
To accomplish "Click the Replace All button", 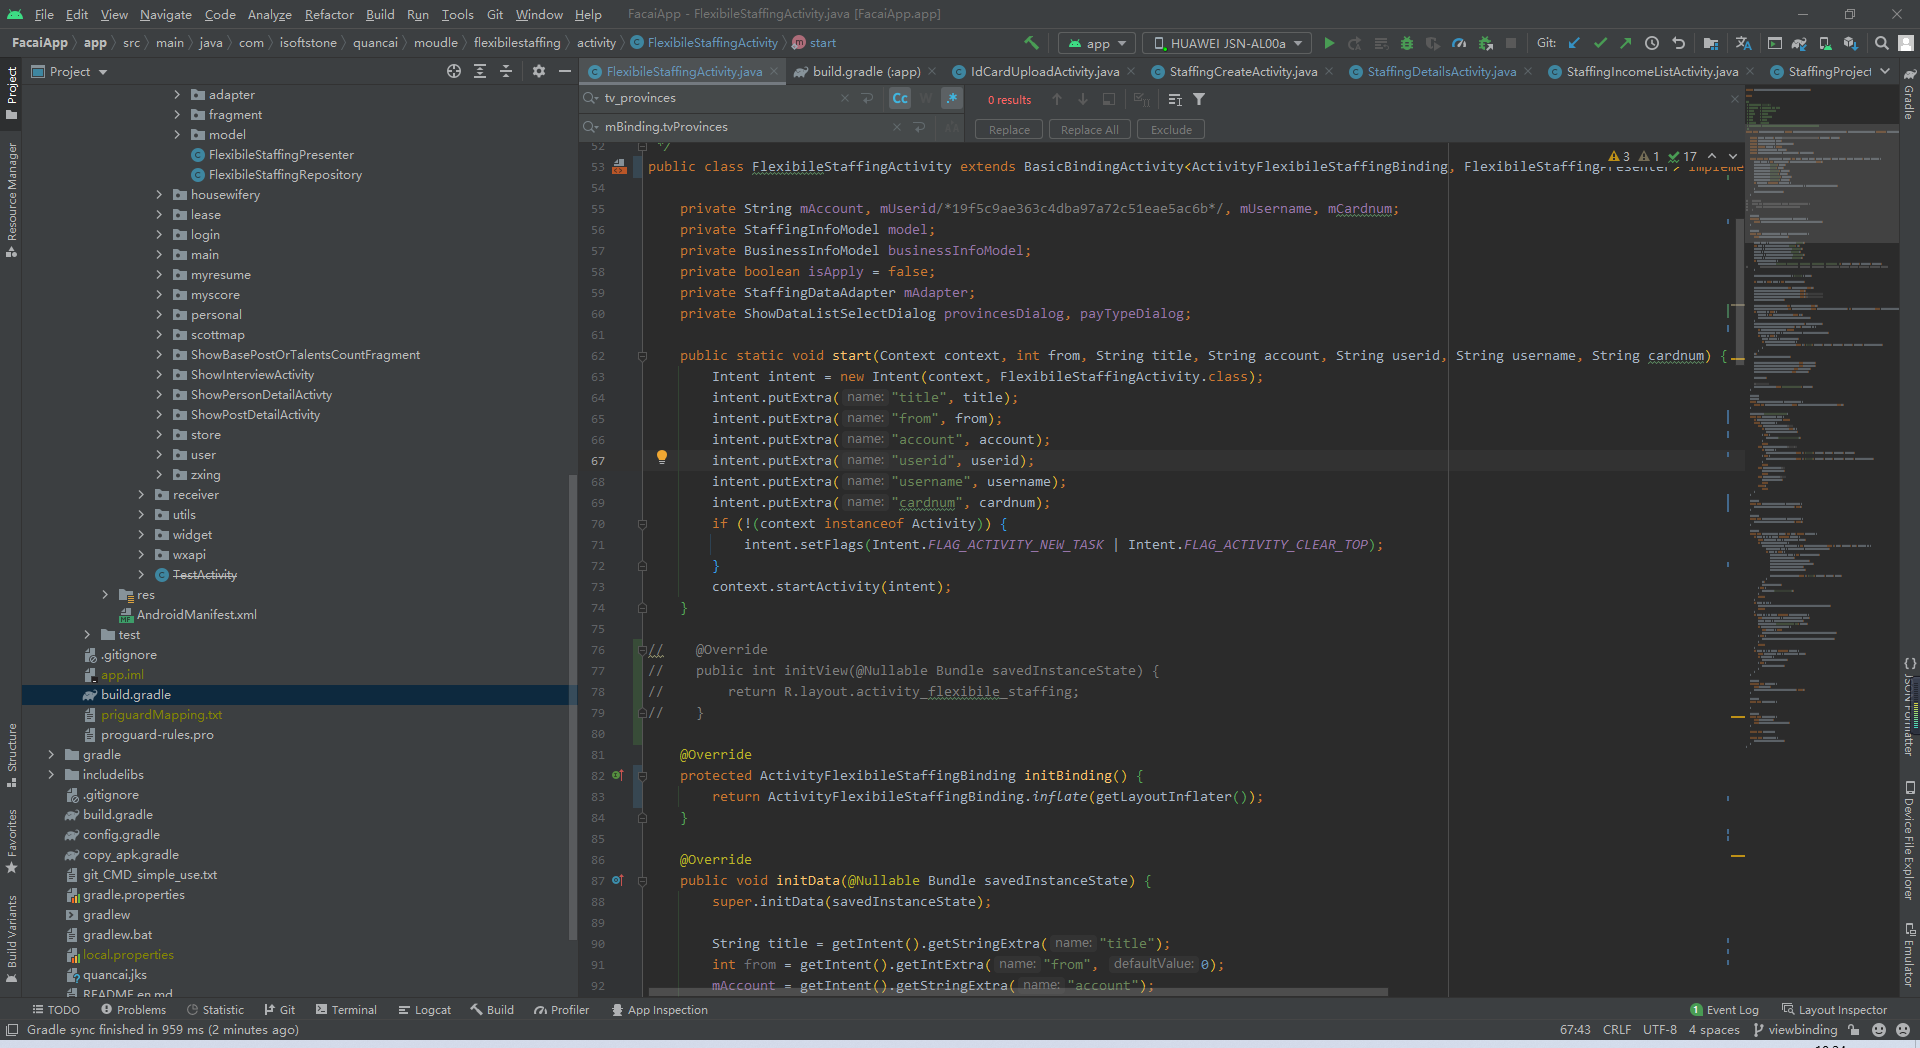I will (1089, 130).
